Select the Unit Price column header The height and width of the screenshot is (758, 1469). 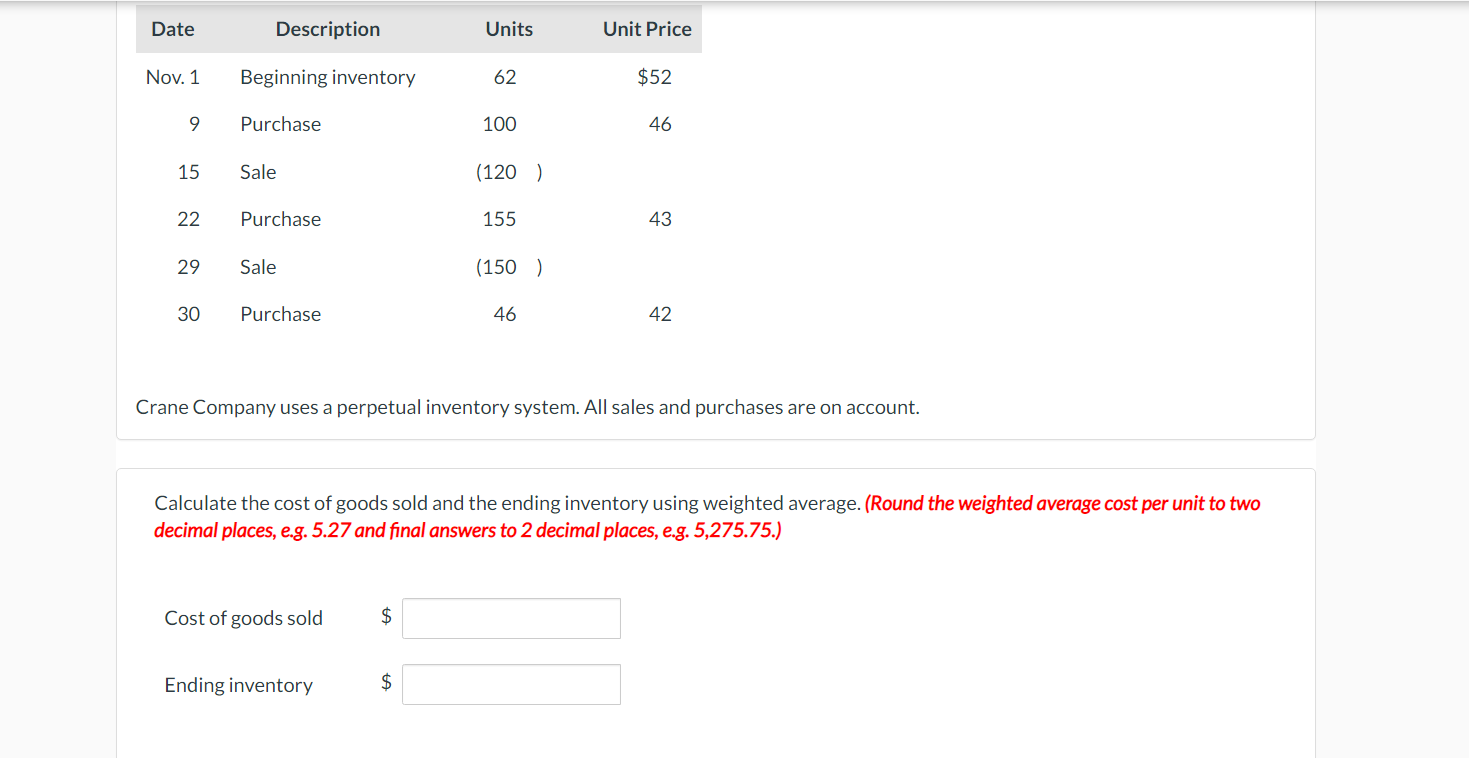click(x=646, y=29)
